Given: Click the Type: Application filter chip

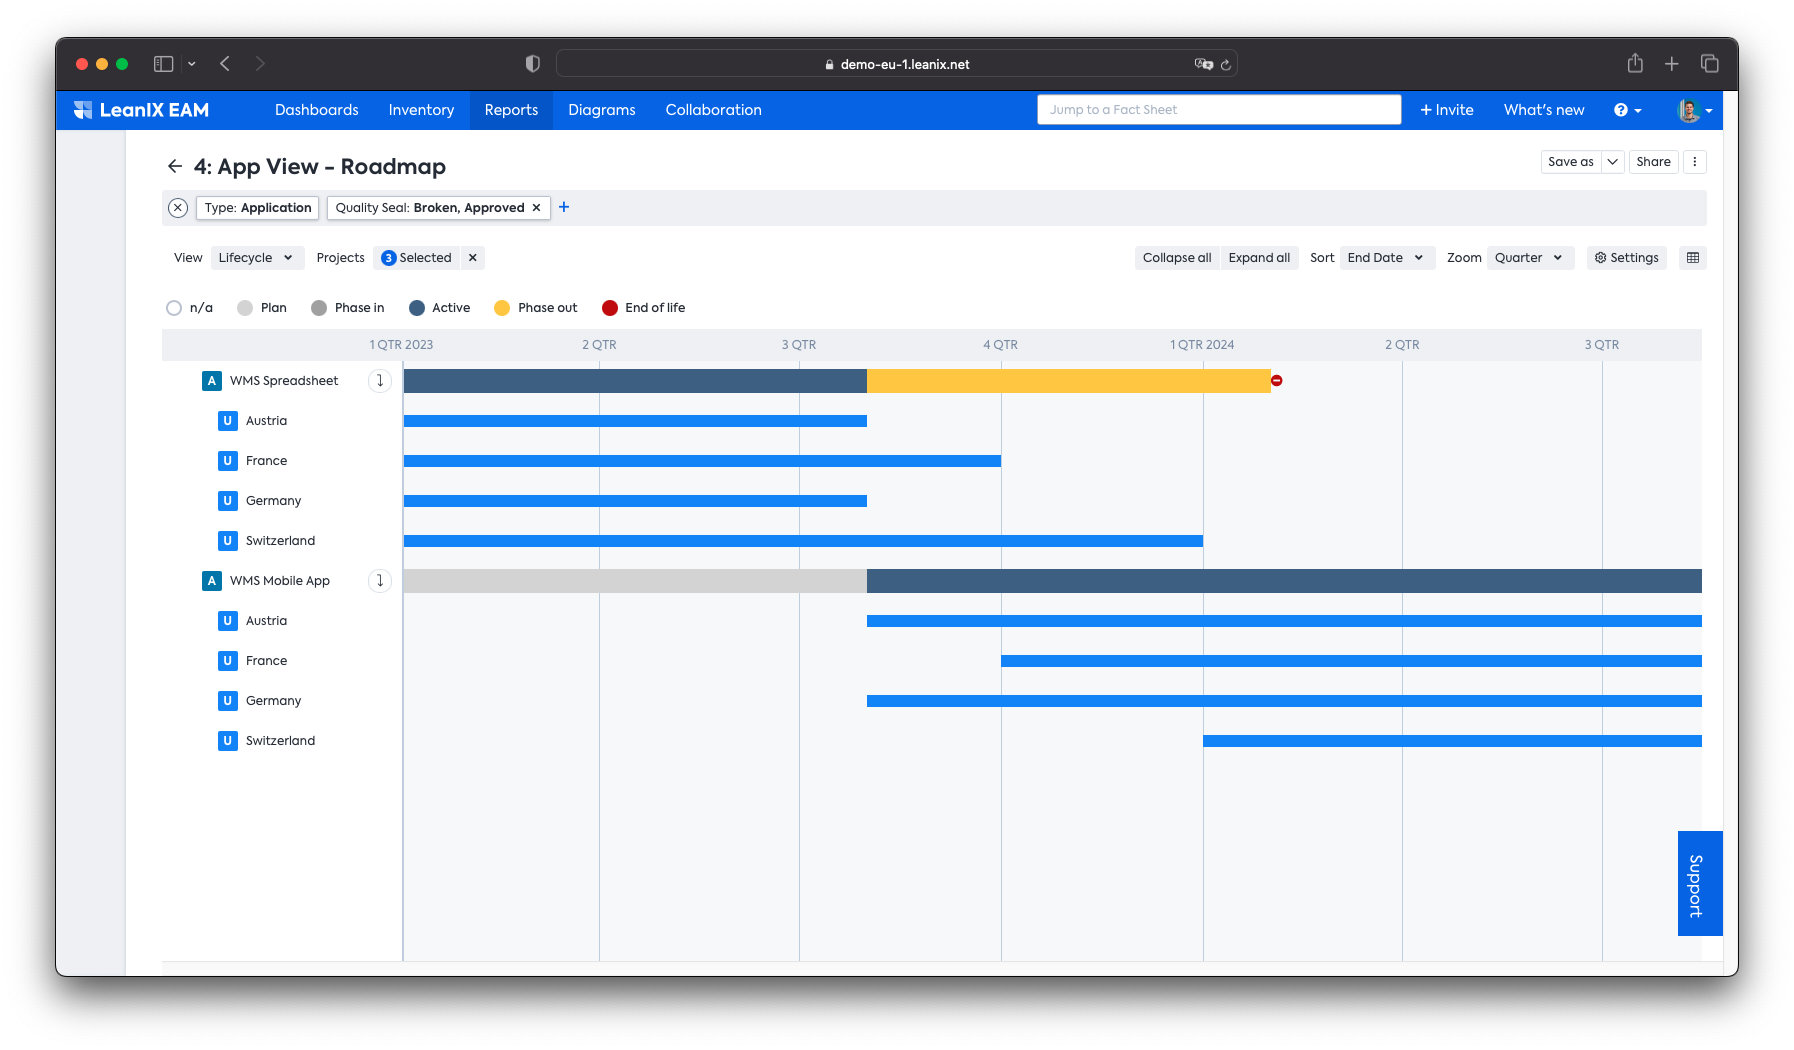Looking at the screenshot, I should pyautogui.click(x=258, y=208).
